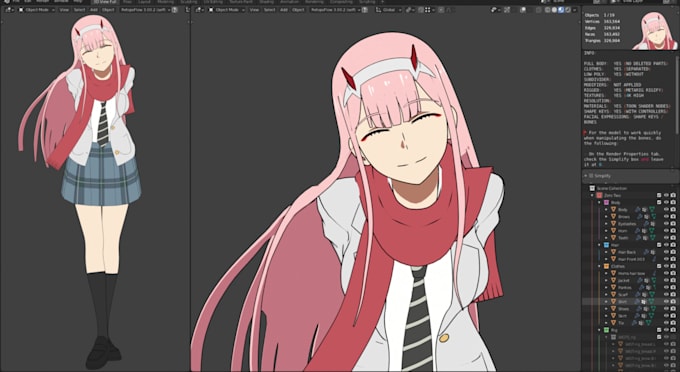The width and height of the screenshot is (680, 372).
Task: Click the blue Hair collection icon
Action: click(x=606, y=245)
